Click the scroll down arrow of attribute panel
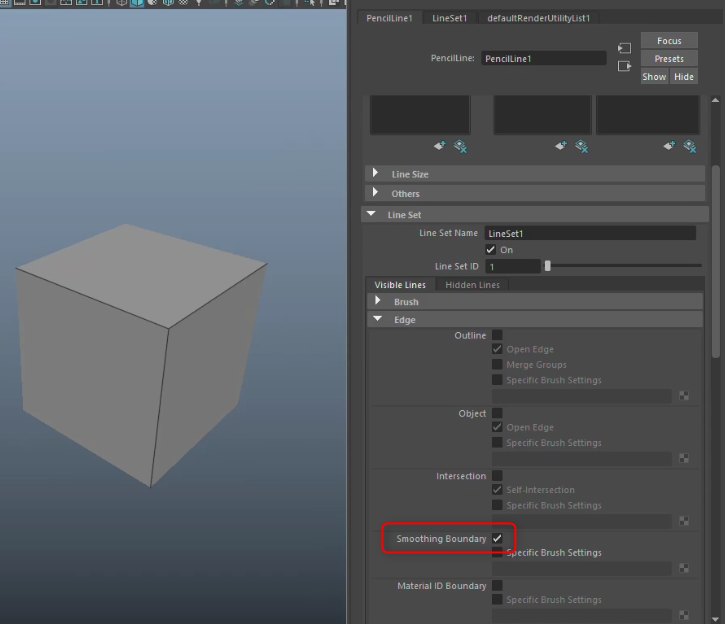This screenshot has height=624, width=725. tap(715, 619)
